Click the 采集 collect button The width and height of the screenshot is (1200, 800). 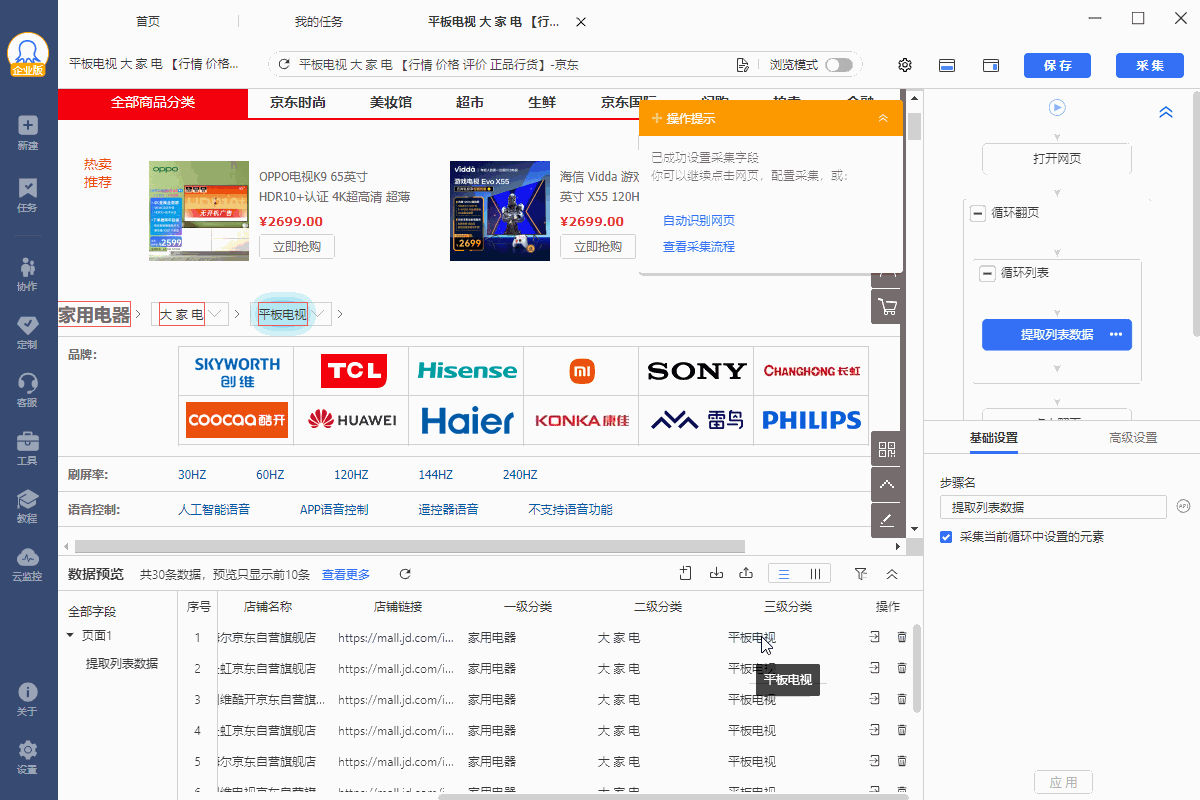click(1150, 65)
